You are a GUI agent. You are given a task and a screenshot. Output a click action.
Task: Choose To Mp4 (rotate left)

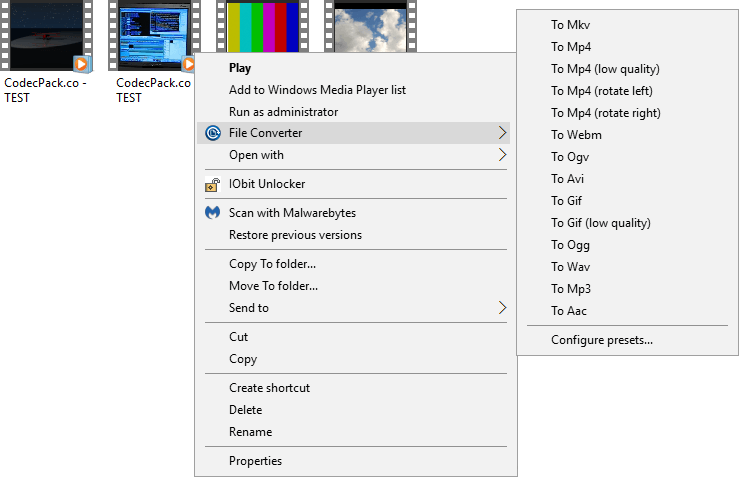tap(603, 91)
